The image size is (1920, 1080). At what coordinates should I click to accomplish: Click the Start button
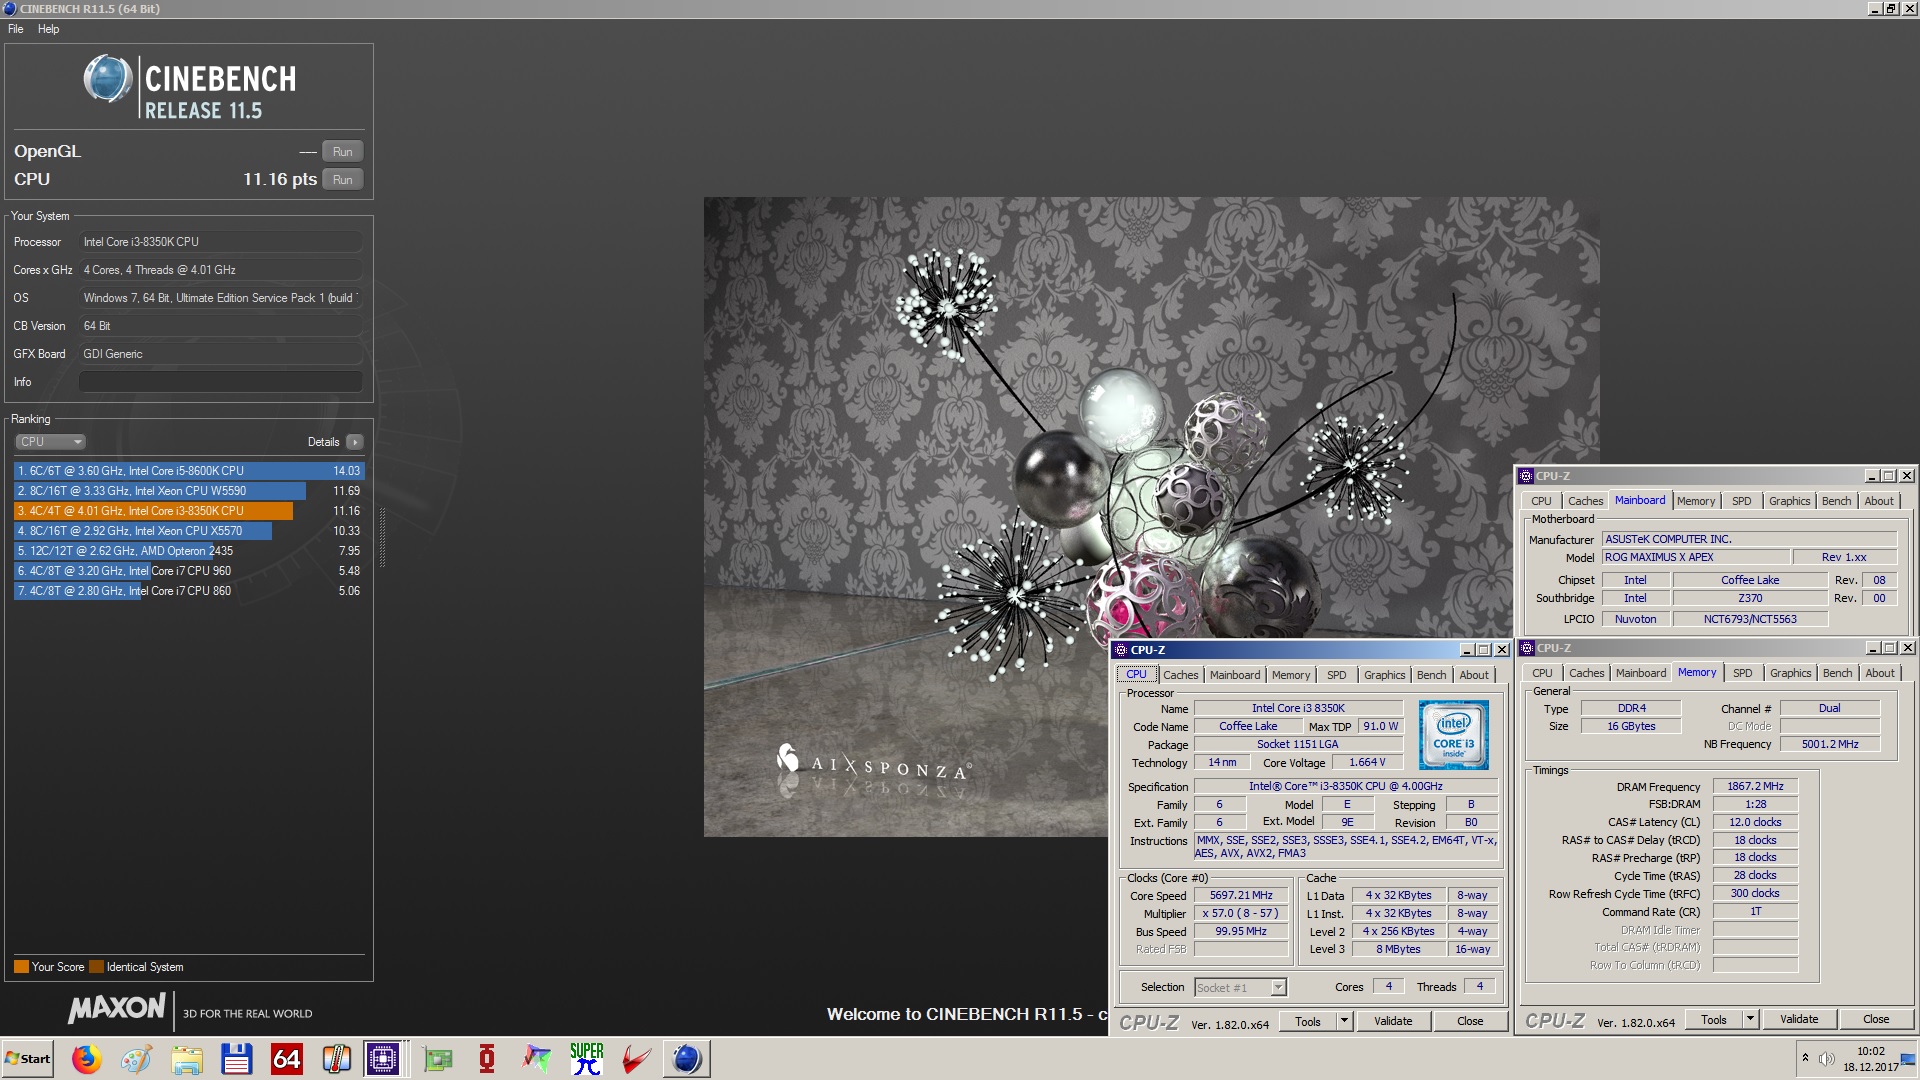pyautogui.click(x=28, y=1059)
